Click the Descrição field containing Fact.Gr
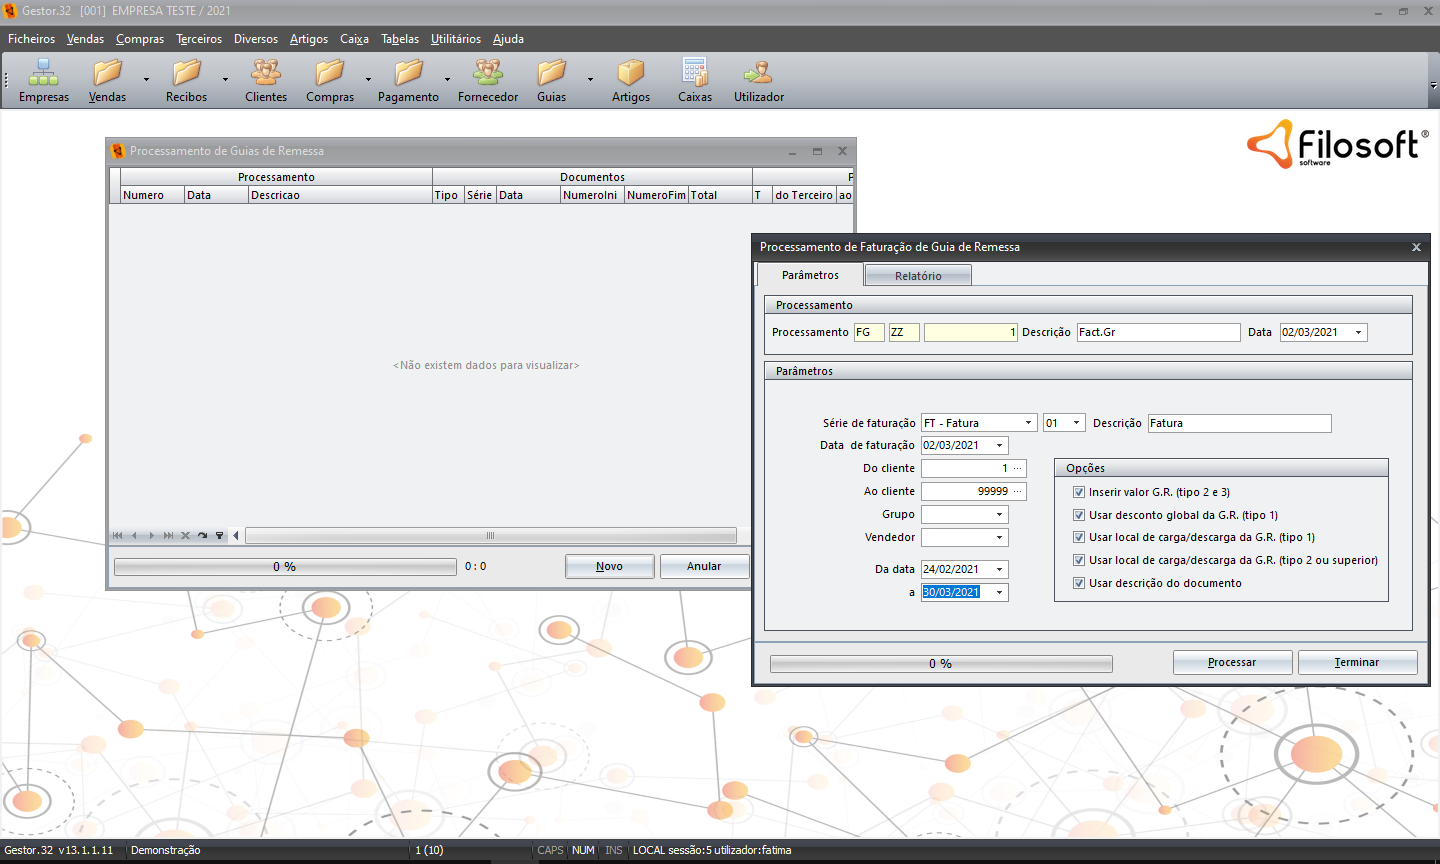Screen dimensions: 1440x864 tap(1158, 332)
